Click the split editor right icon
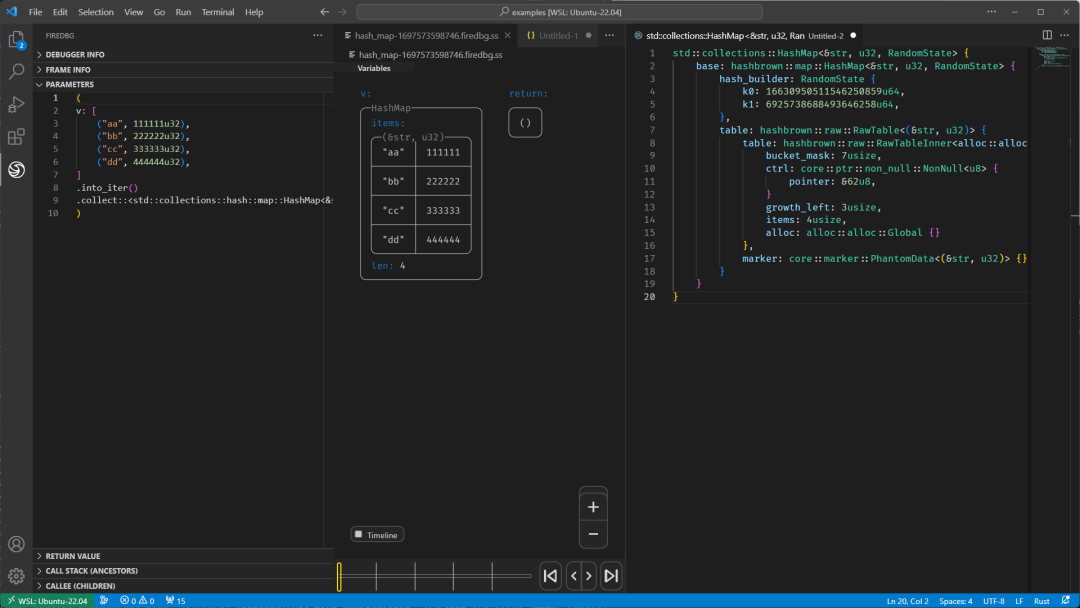The height and width of the screenshot is (608, 1080). tap(1047, 35)
